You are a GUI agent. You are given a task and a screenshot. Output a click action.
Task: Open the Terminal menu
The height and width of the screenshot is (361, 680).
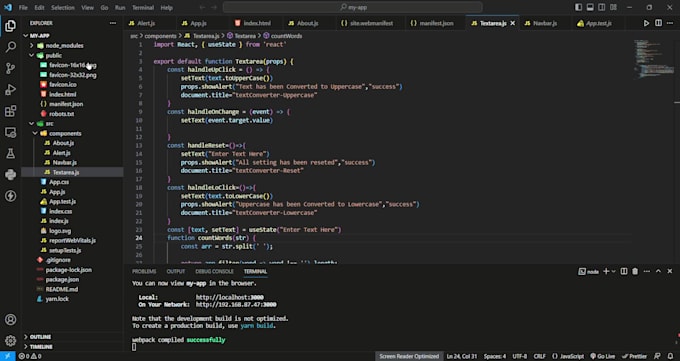[143, 7]
